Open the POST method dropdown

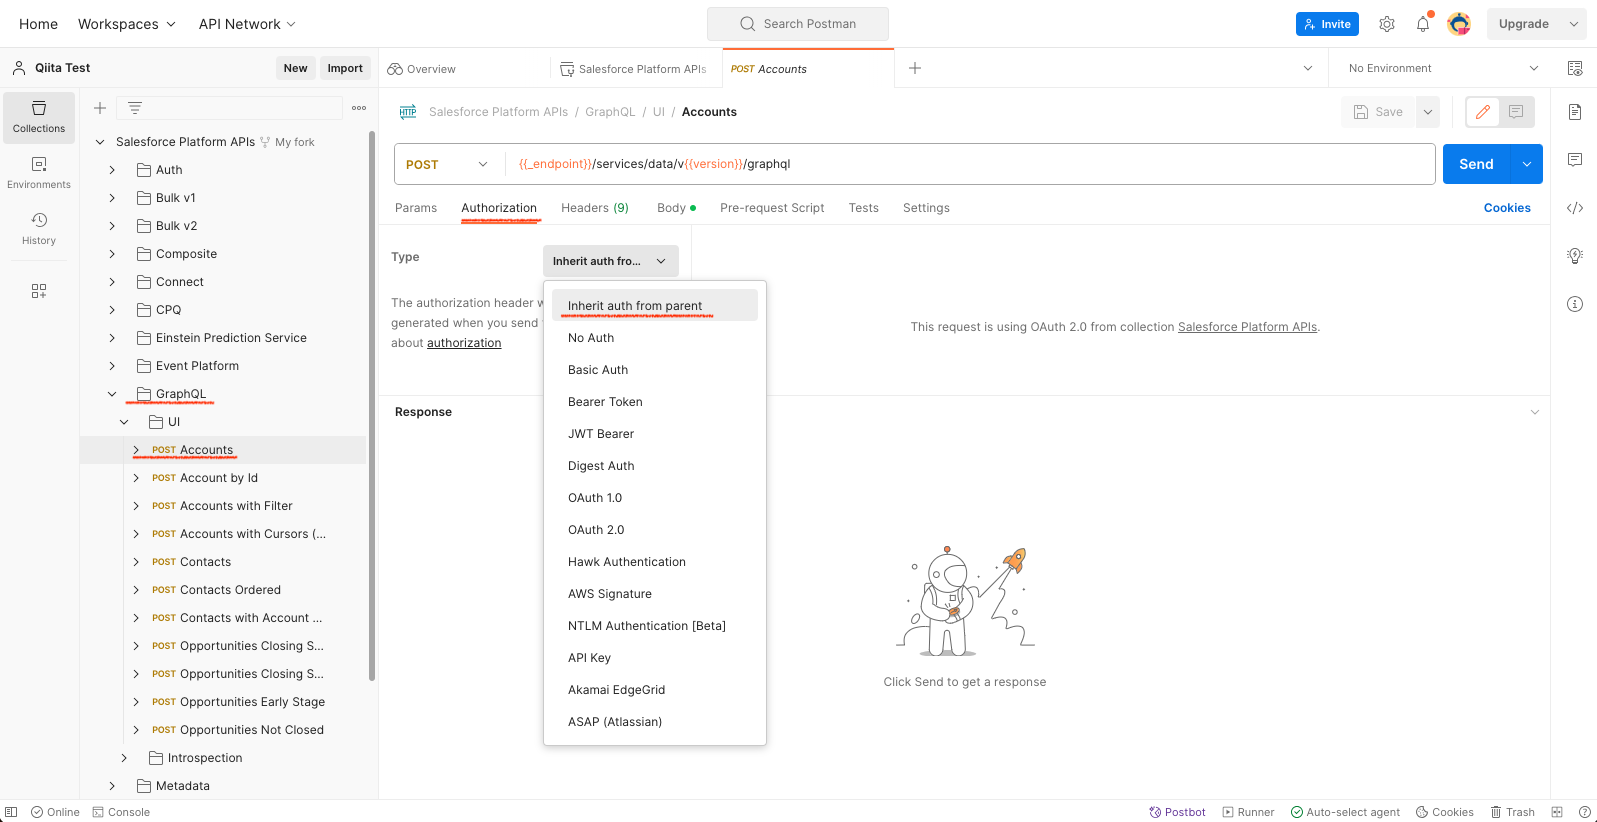[446, 164]
